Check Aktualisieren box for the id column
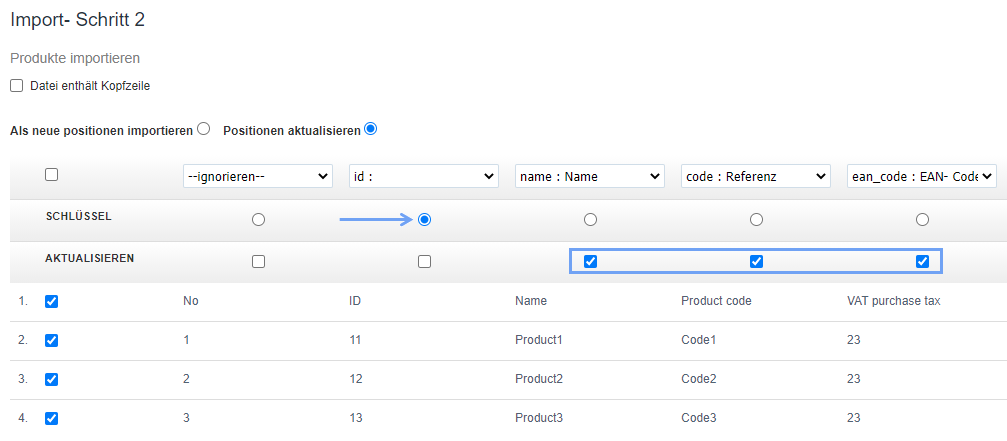This screenshot has height=441, width=1007. 424,262
